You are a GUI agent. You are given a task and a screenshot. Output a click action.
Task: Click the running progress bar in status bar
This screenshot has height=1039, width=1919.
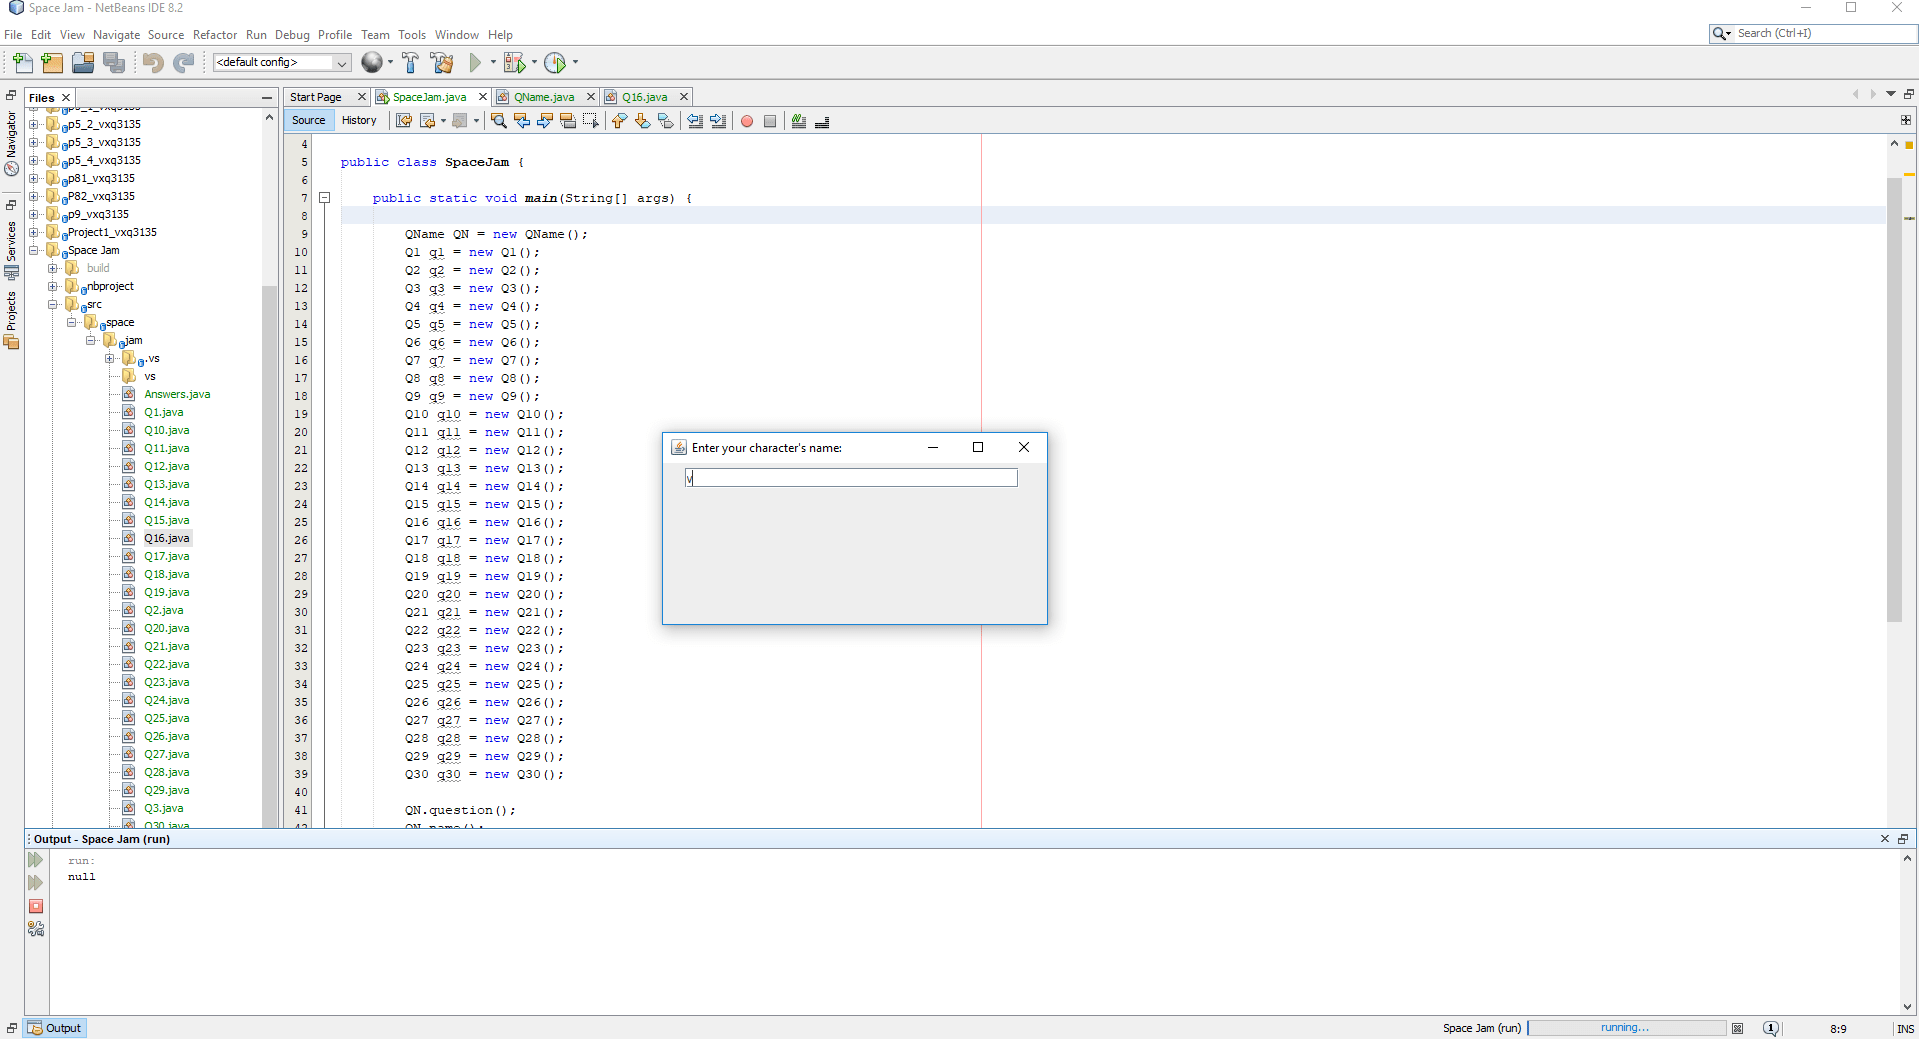tap(1627, 1028)
